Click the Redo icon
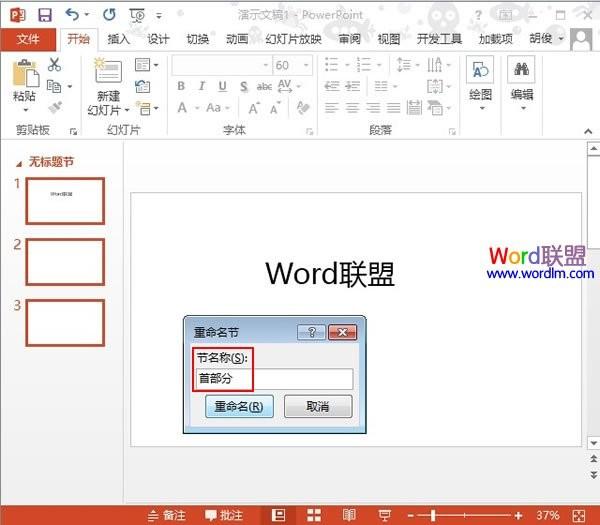 pos(109,15)
